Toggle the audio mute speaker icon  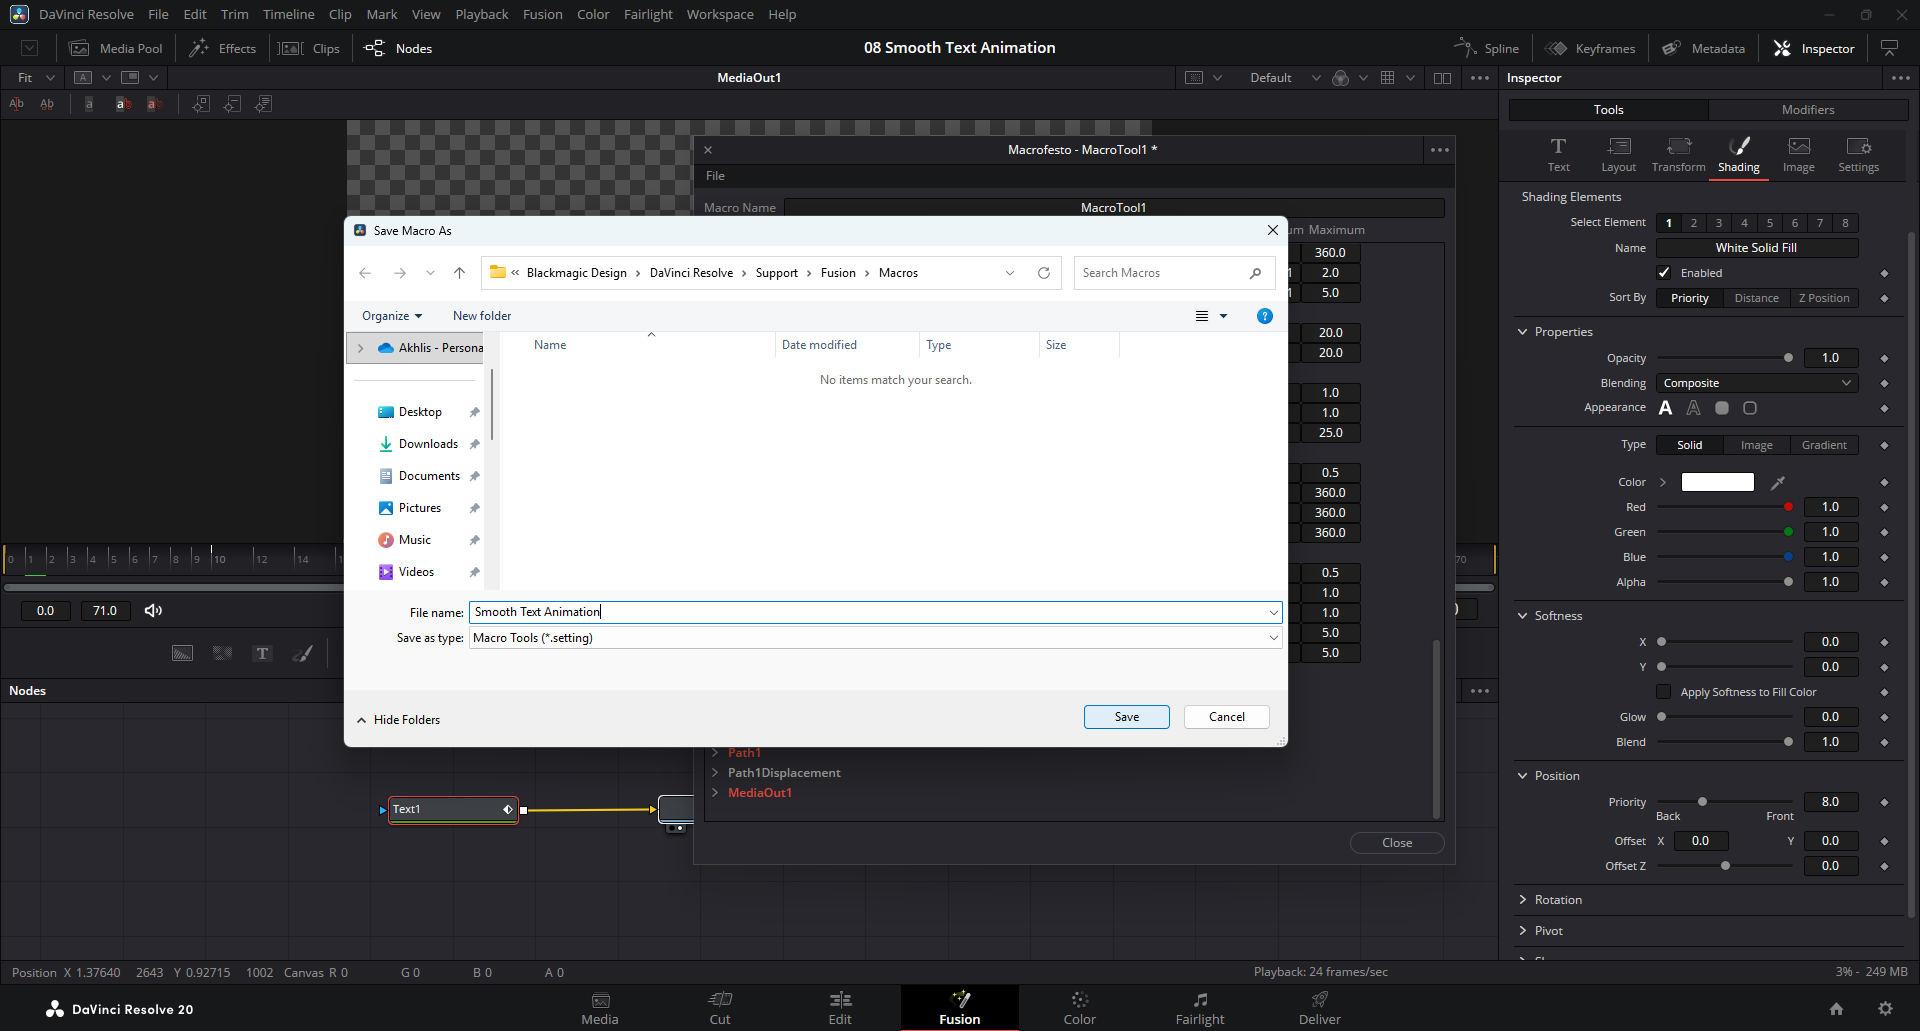pos(153,611)
